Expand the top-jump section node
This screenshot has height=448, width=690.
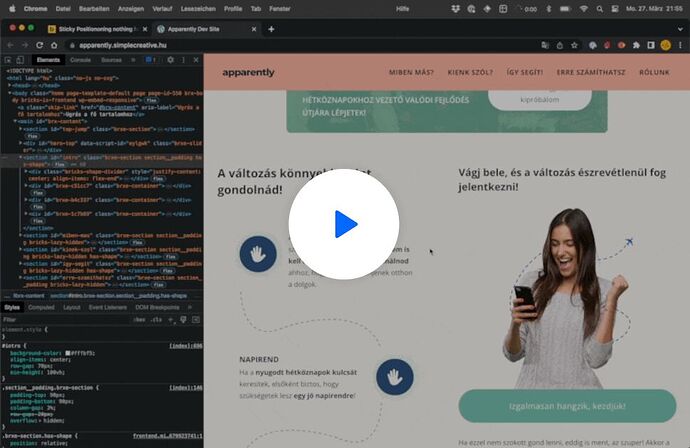coord(20,129)
